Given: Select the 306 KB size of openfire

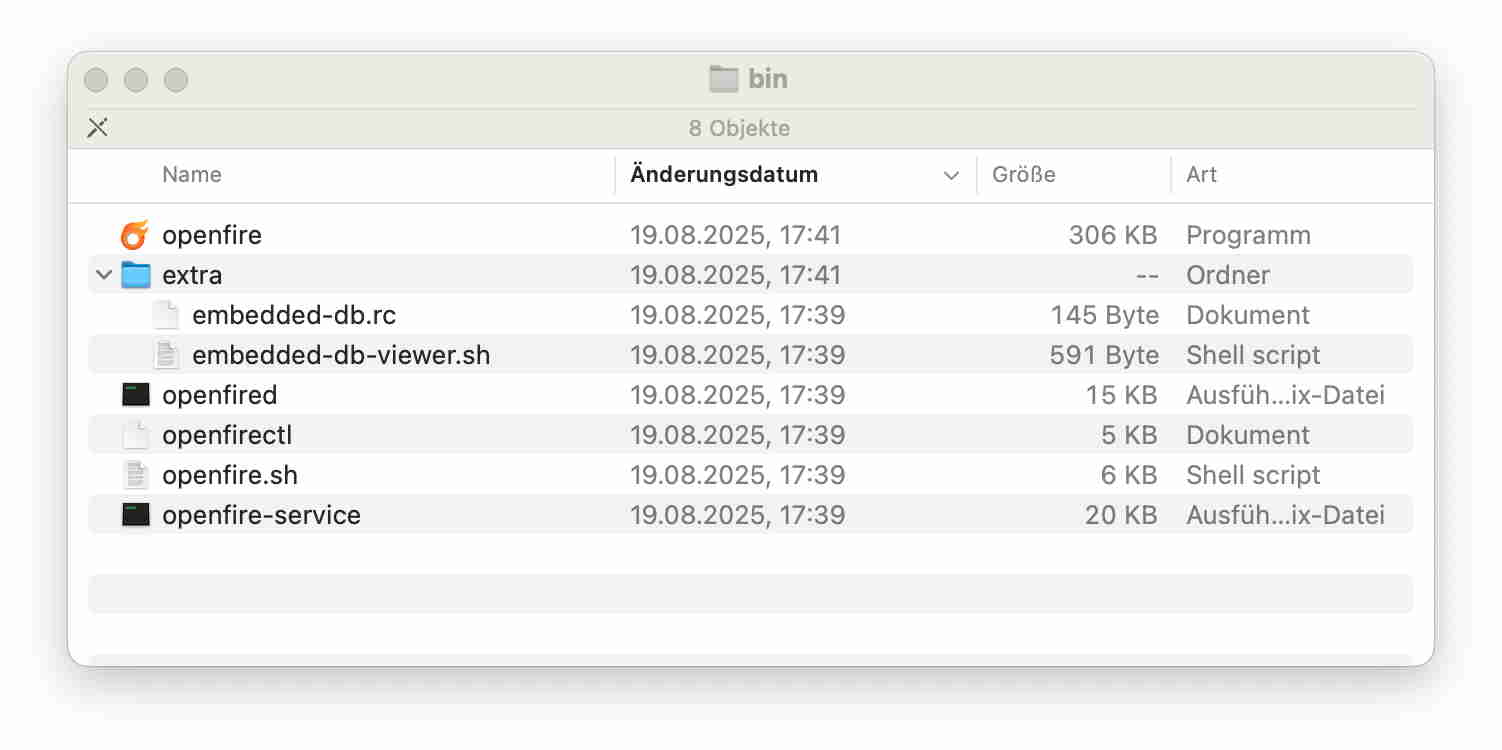Looking at the screenshot, I should click(1113, 235).
